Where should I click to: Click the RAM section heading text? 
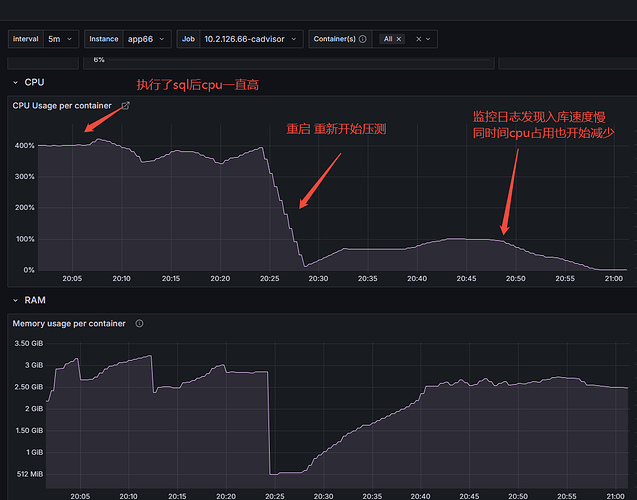pos(34,299)
